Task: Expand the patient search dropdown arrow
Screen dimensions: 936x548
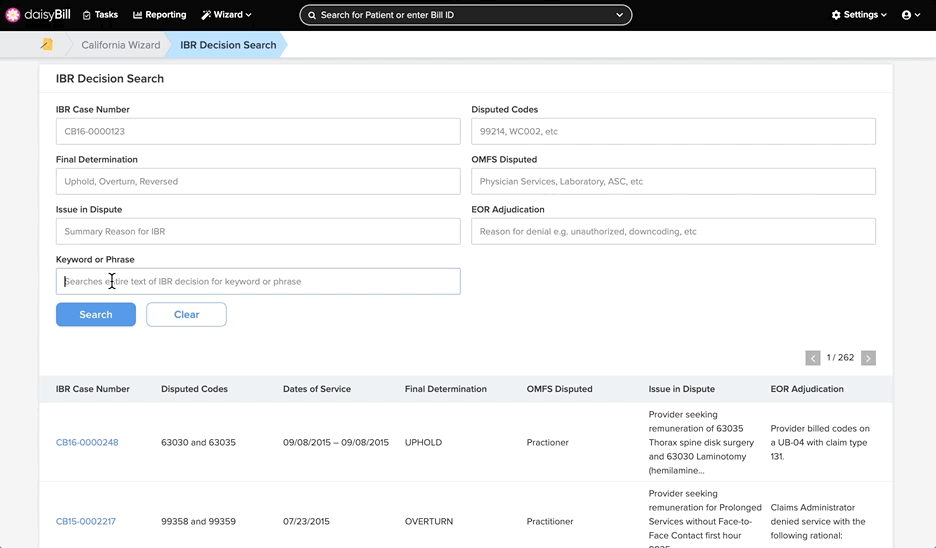Action: (620, 15)
